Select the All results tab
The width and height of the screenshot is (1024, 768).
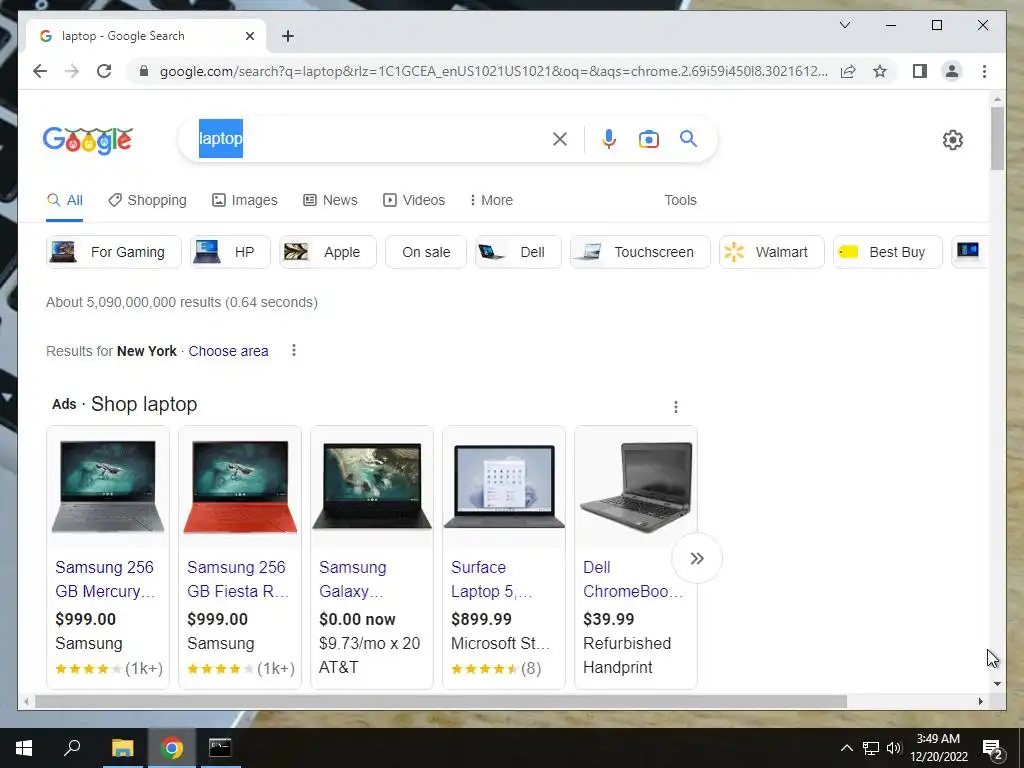65,200
